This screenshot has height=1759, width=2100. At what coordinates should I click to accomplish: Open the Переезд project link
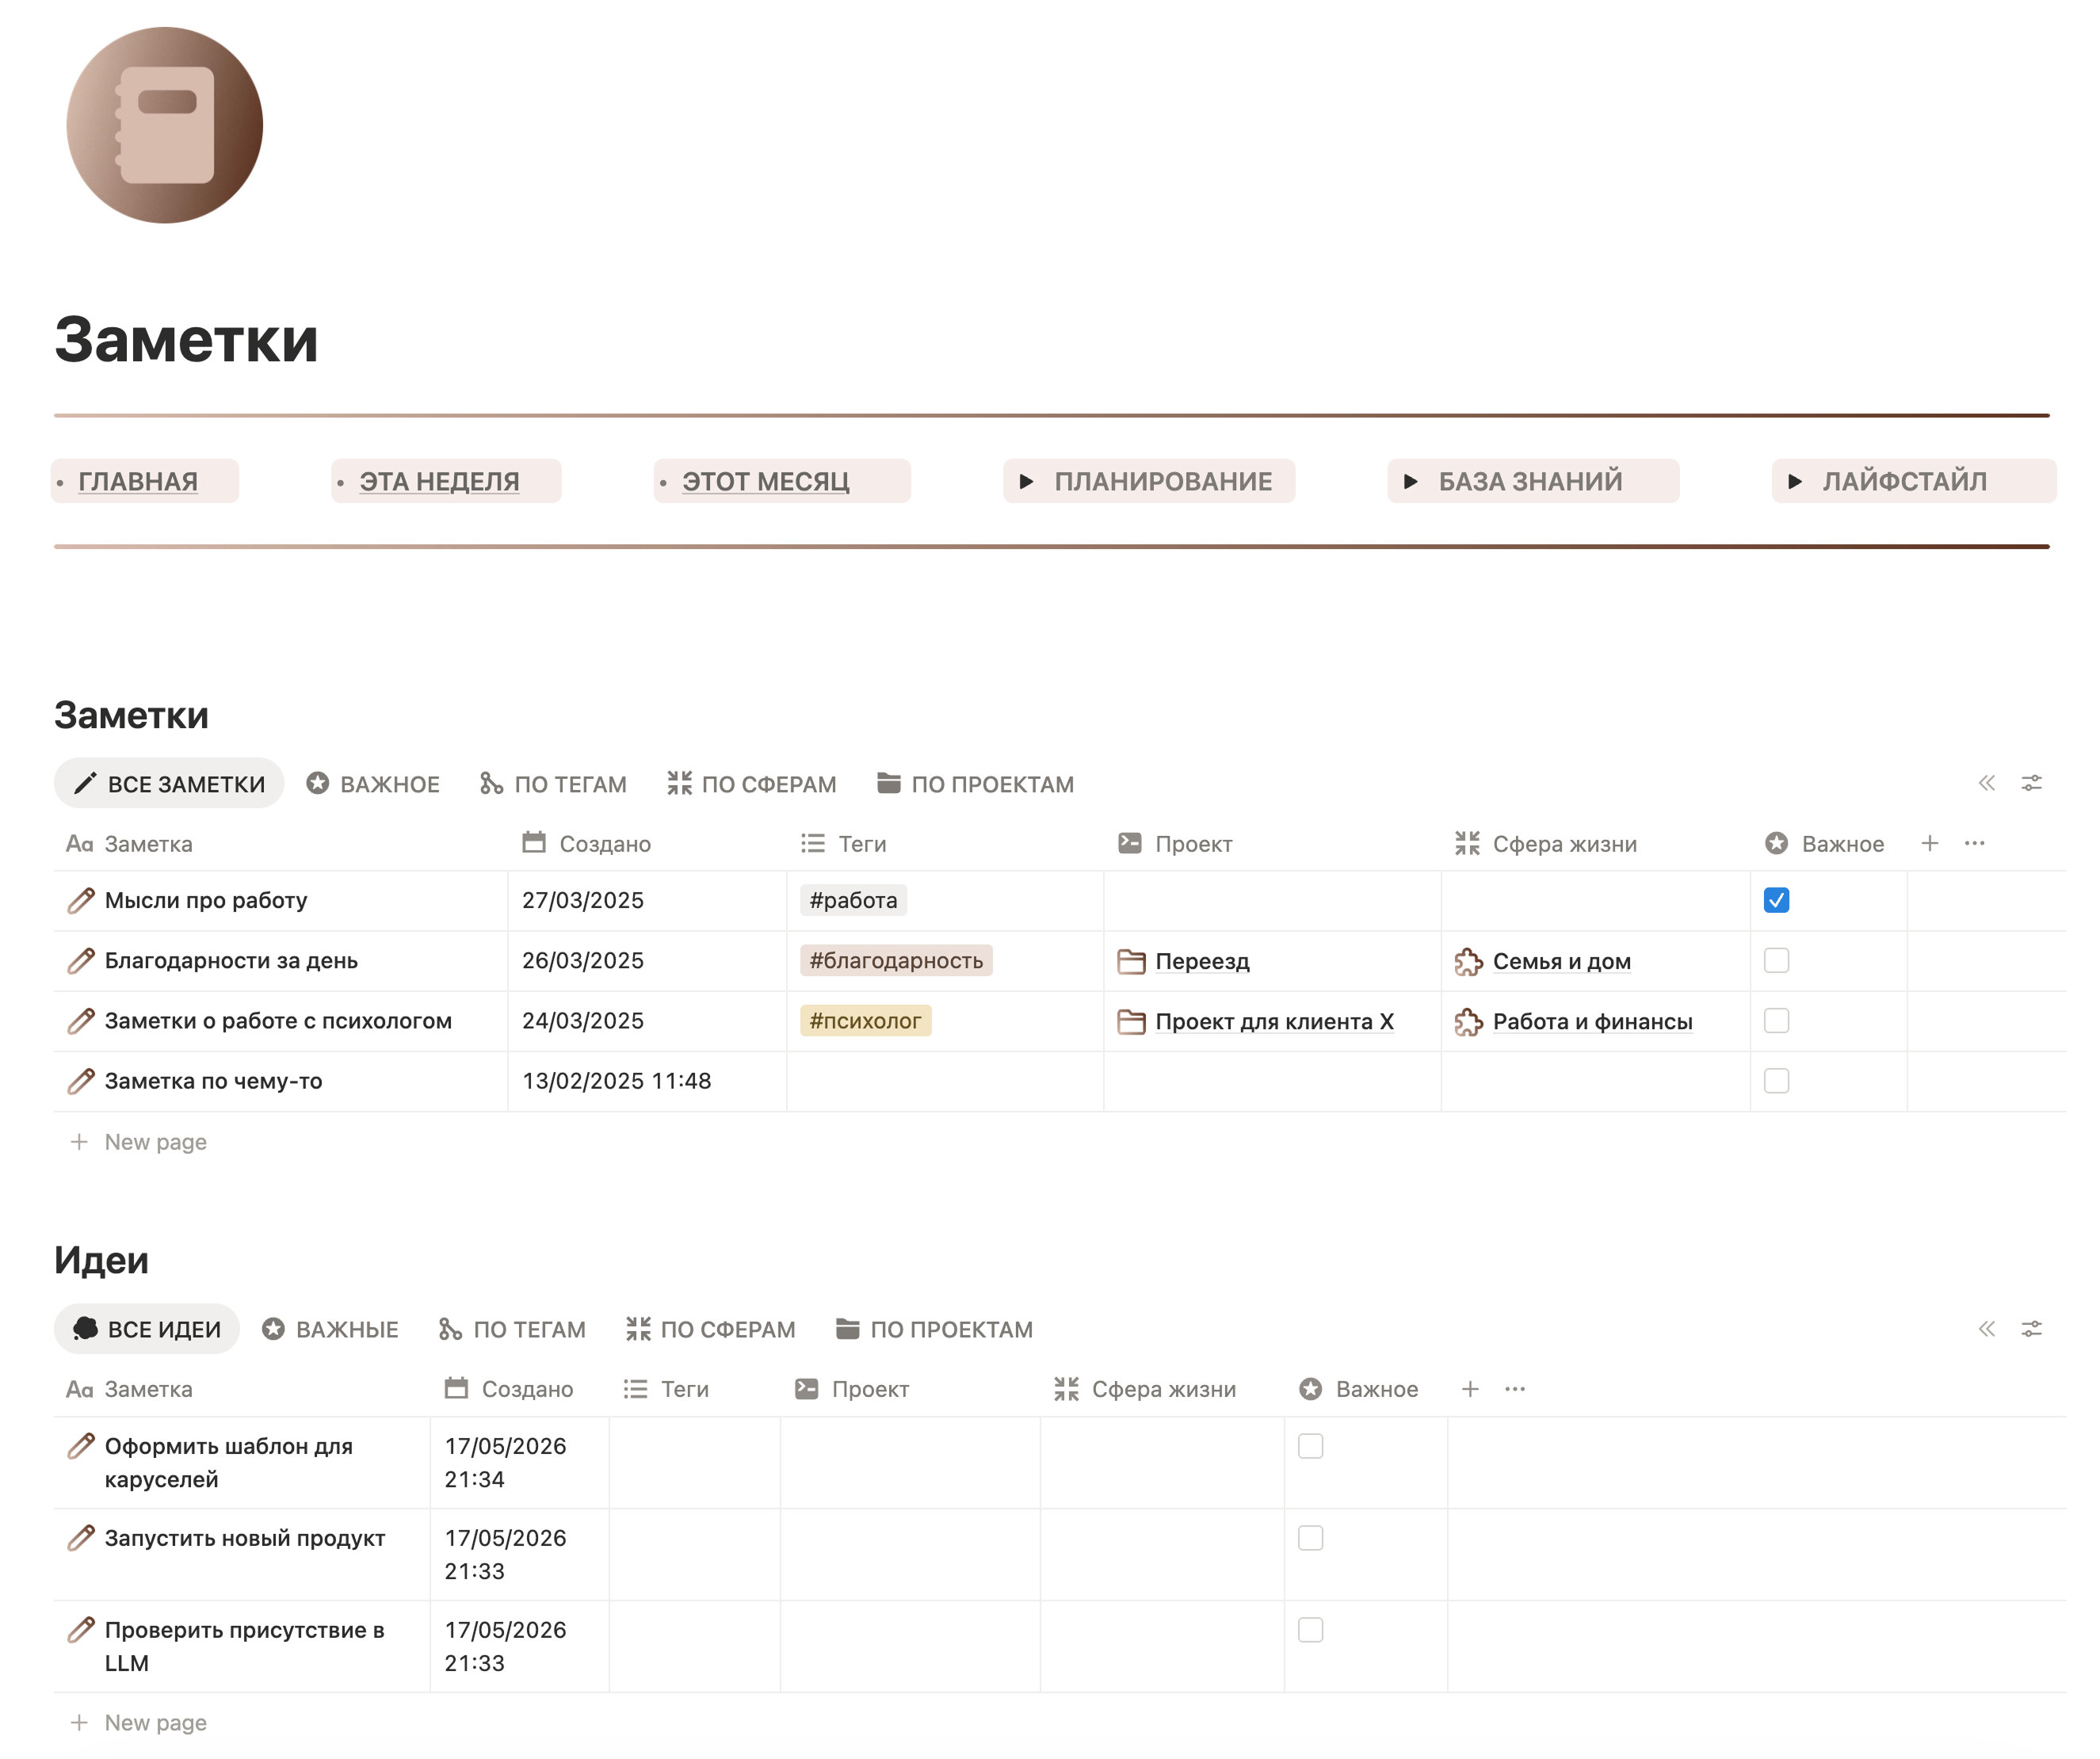pyautogui.click(x=1202, y=961)
